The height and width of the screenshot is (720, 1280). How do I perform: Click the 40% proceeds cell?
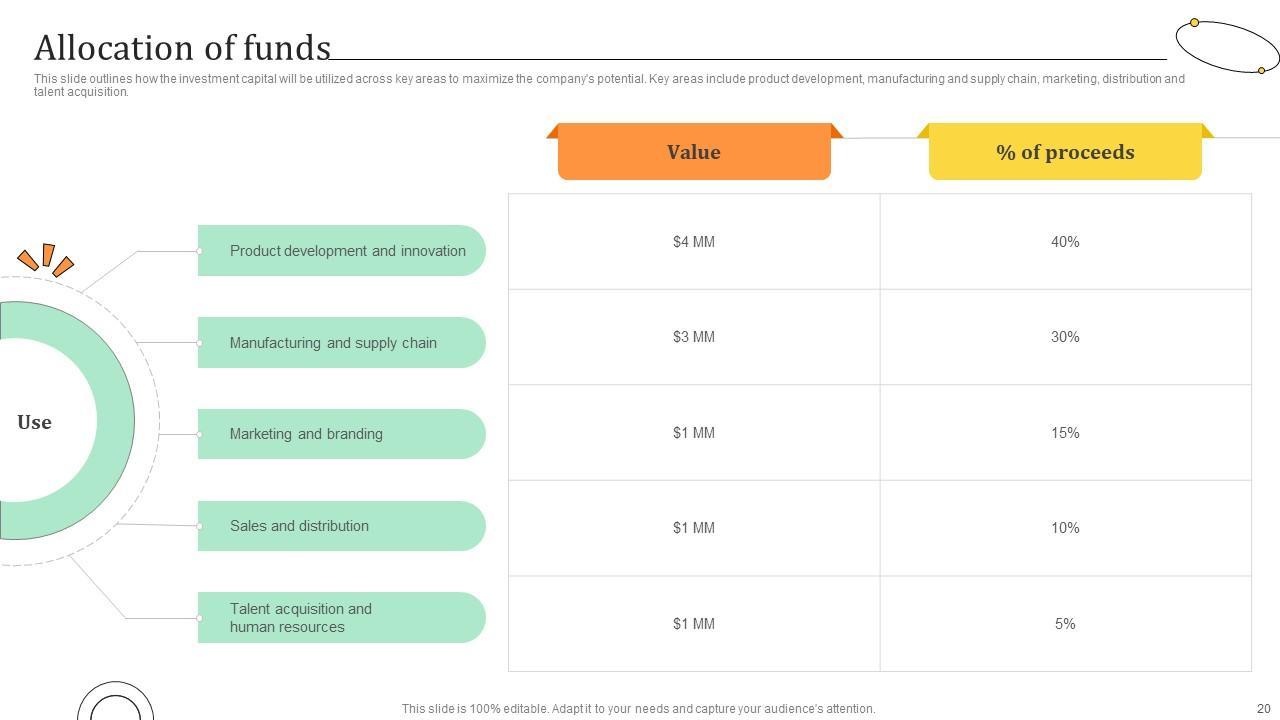pos(1065,242)
